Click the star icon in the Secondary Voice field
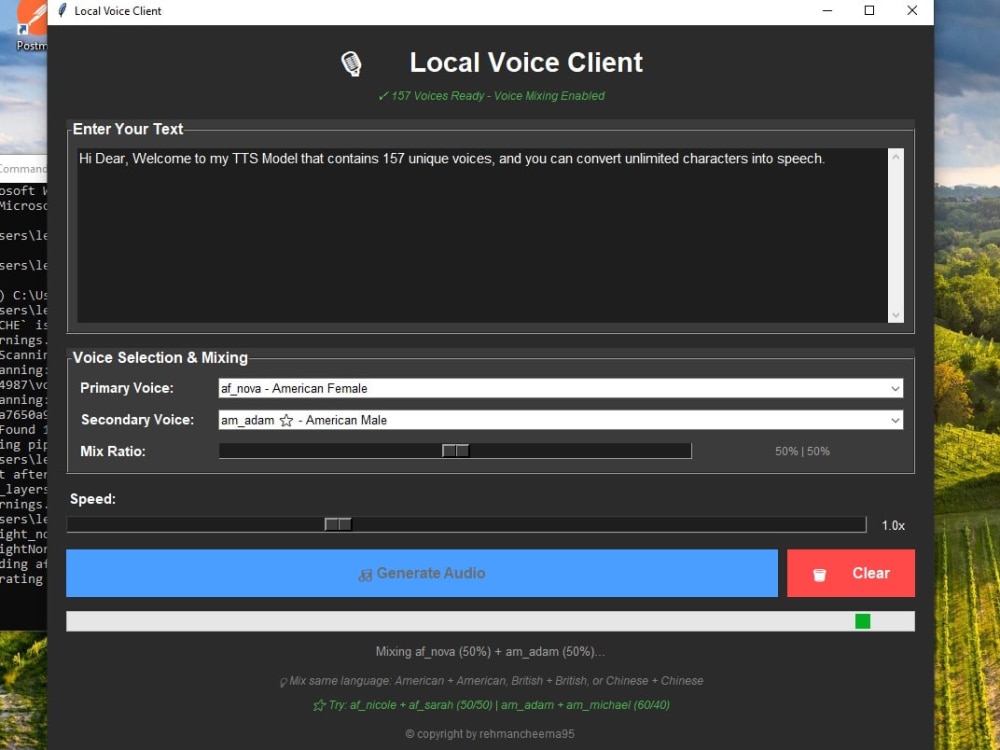This screenshot has width=1000, height=750. pos(286,420)
